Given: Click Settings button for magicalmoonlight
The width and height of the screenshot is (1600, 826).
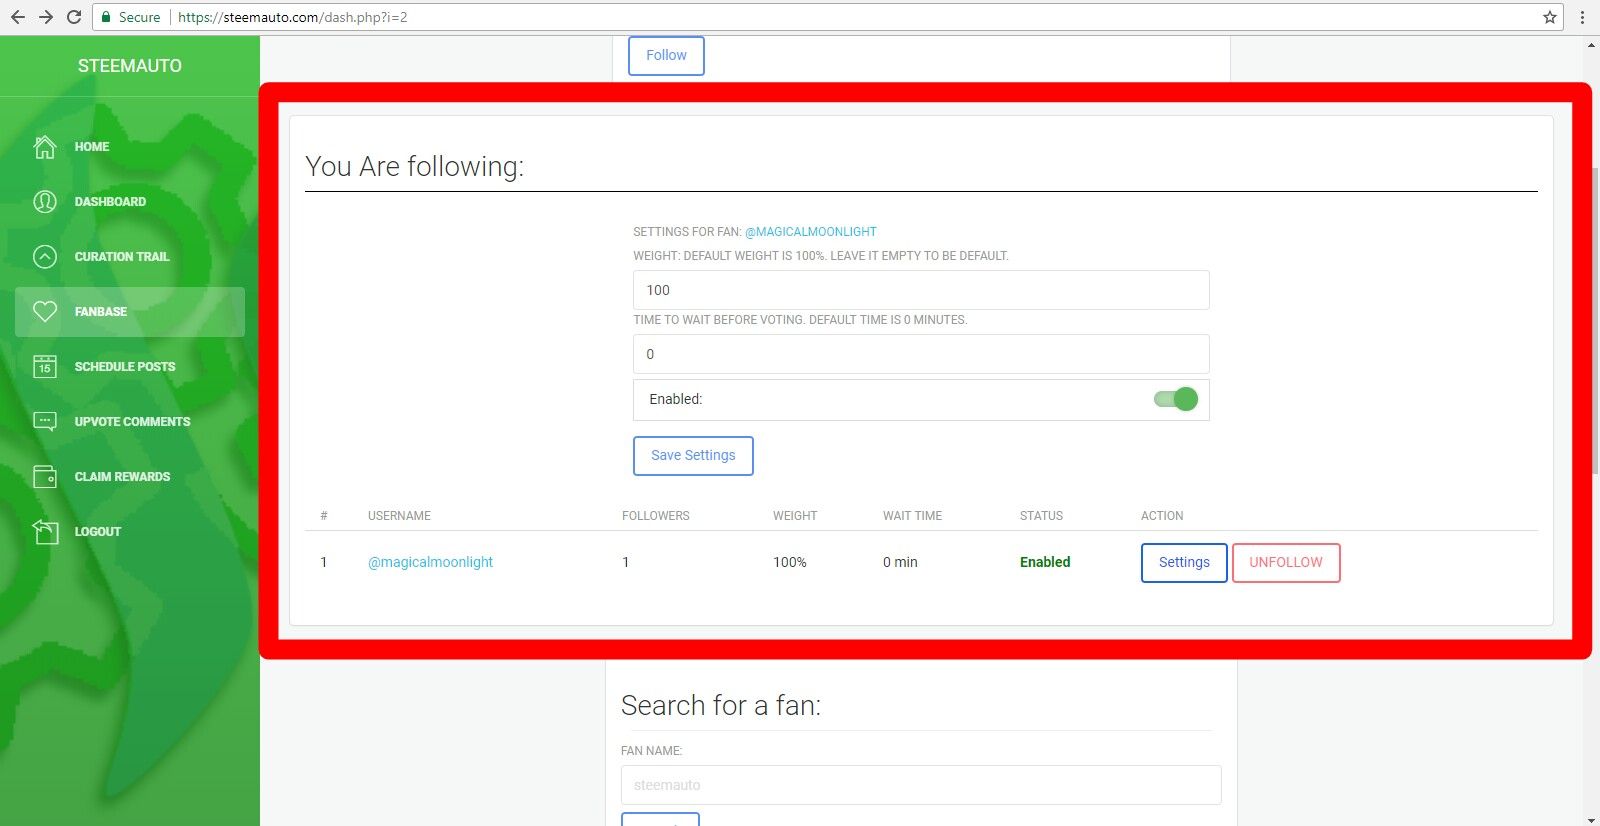Looking at the screenshot, I should 1184,562.
